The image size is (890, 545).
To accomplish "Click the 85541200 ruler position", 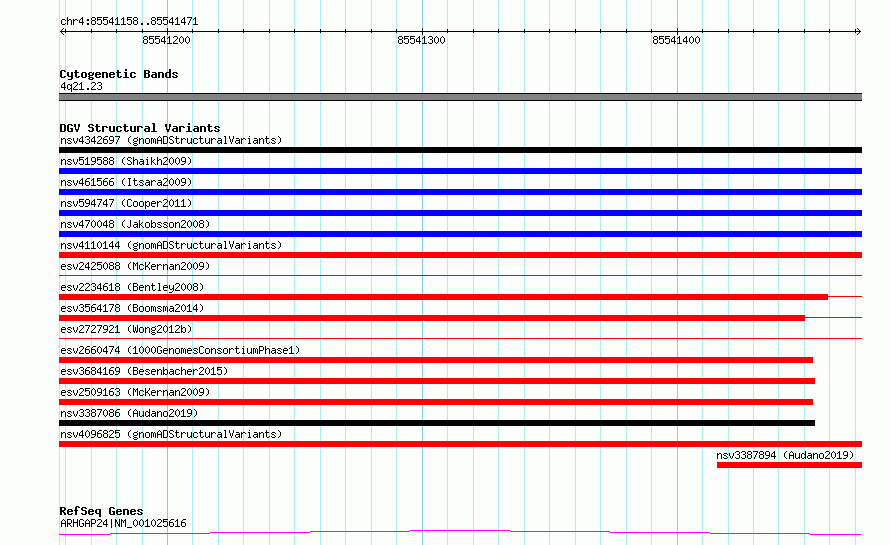I will [166, 40].
